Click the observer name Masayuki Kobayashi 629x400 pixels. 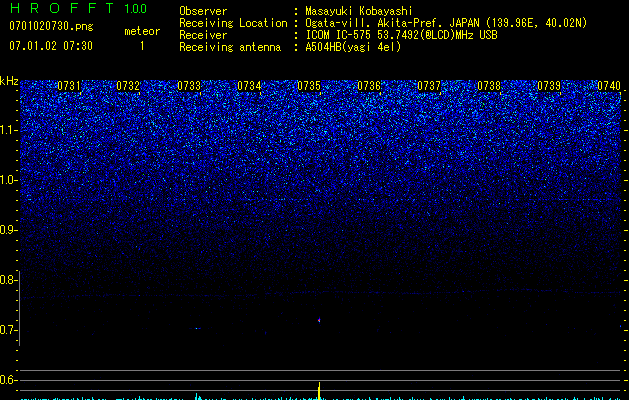tap(359, 11)
